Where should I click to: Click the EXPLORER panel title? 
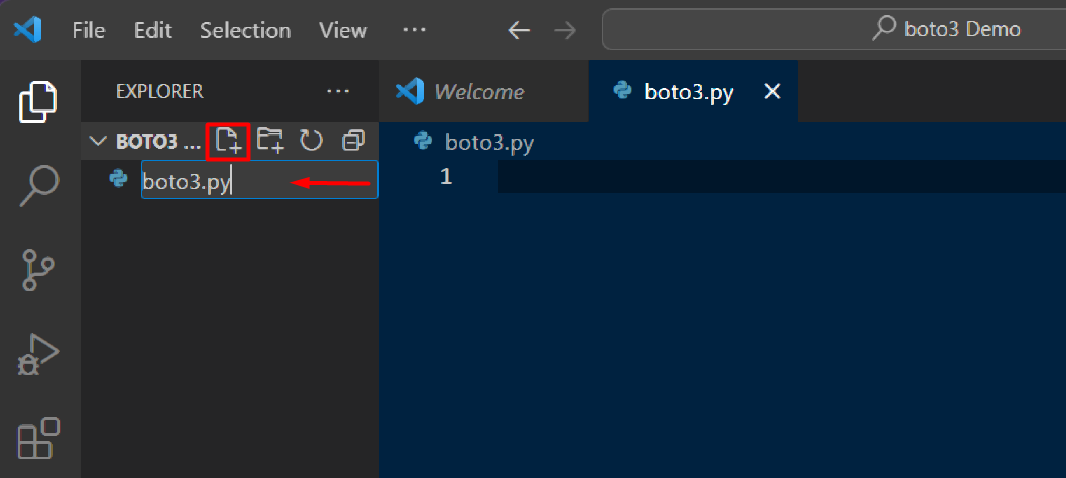[x=160, y=91]
